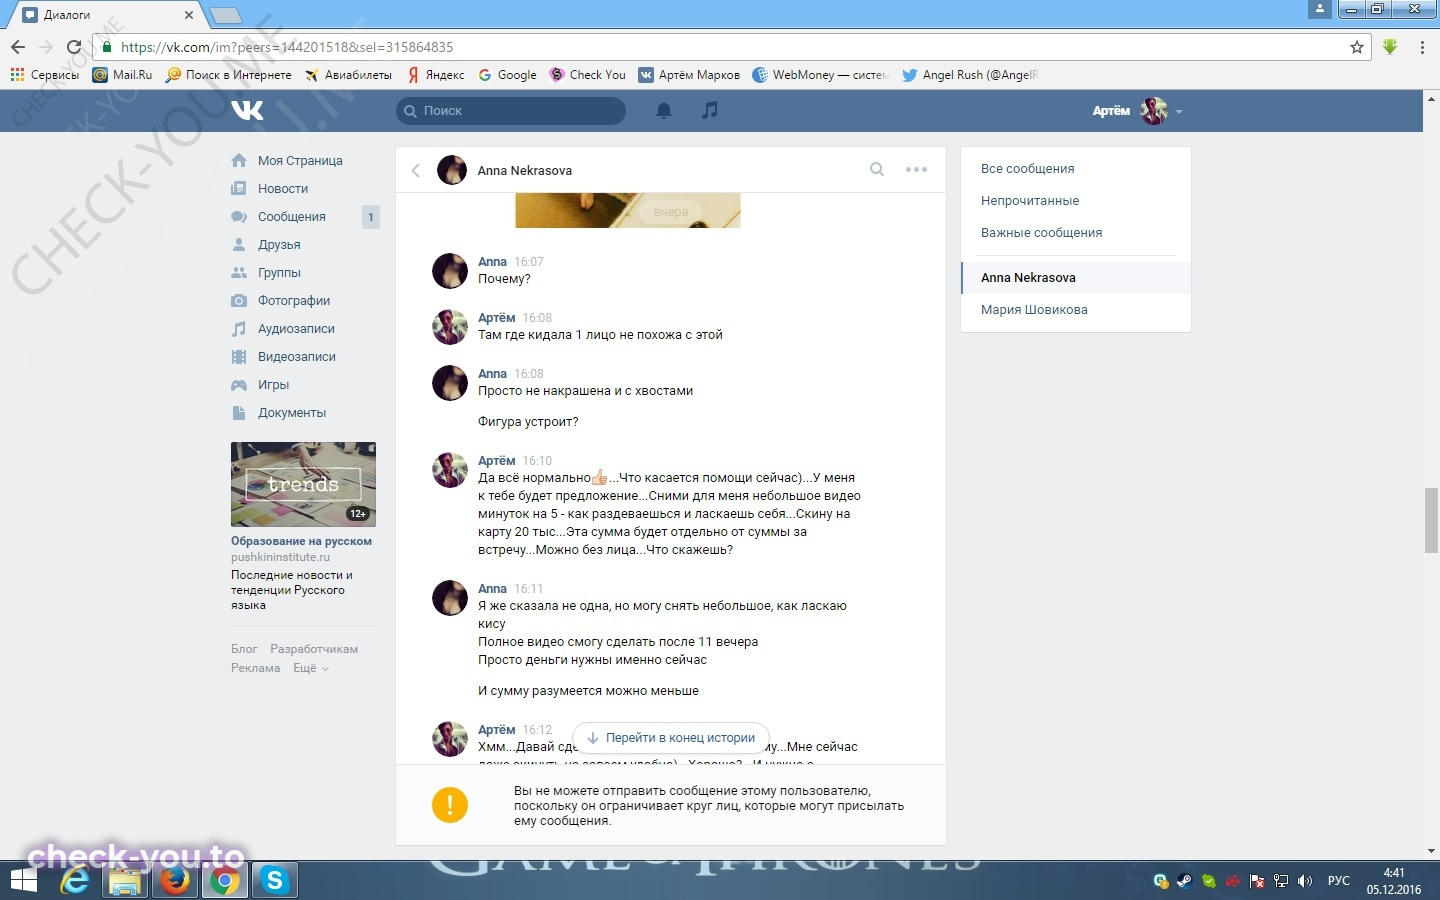Open Windows Start button
Viewport: 1440px width, 900px height.
pos(24,881)
